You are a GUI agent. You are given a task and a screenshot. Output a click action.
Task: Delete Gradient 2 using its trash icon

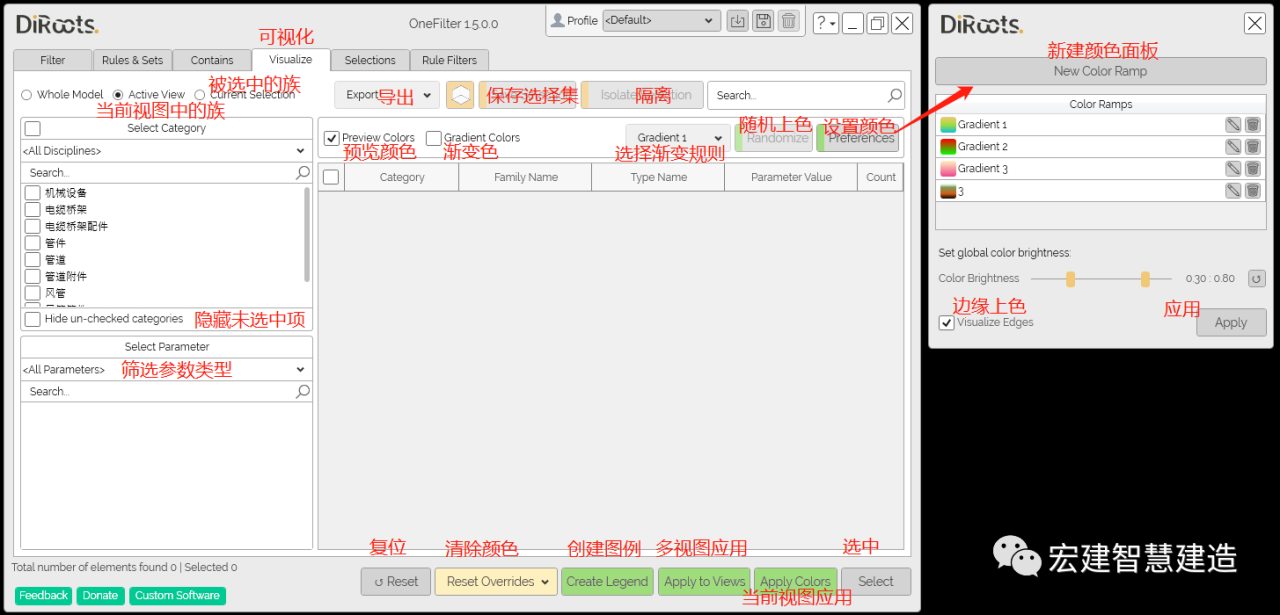point(1252,147)
